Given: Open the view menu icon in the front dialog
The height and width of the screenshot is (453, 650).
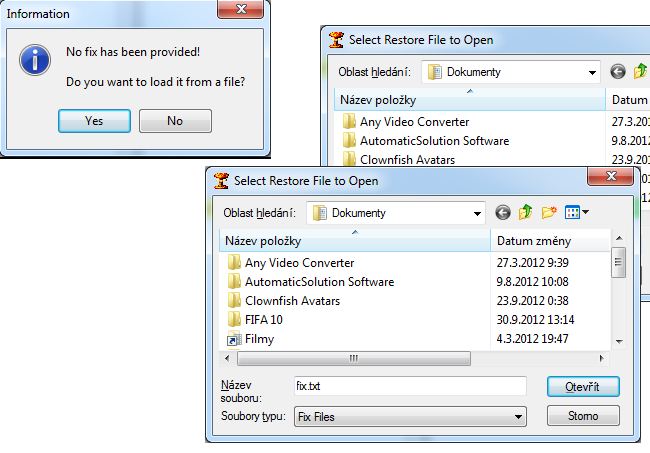Looking at the screenshot, I should [x=577, y=212].
